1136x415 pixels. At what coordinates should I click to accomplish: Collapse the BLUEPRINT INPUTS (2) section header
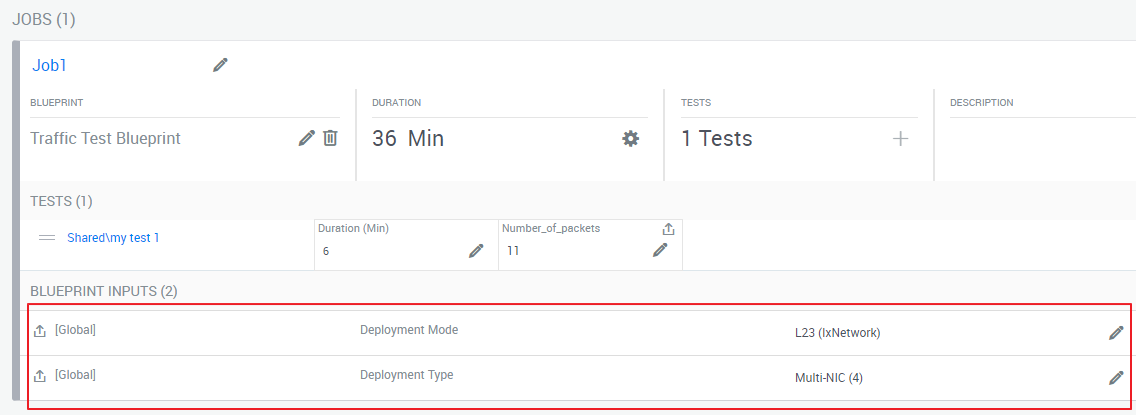[103, 291]
